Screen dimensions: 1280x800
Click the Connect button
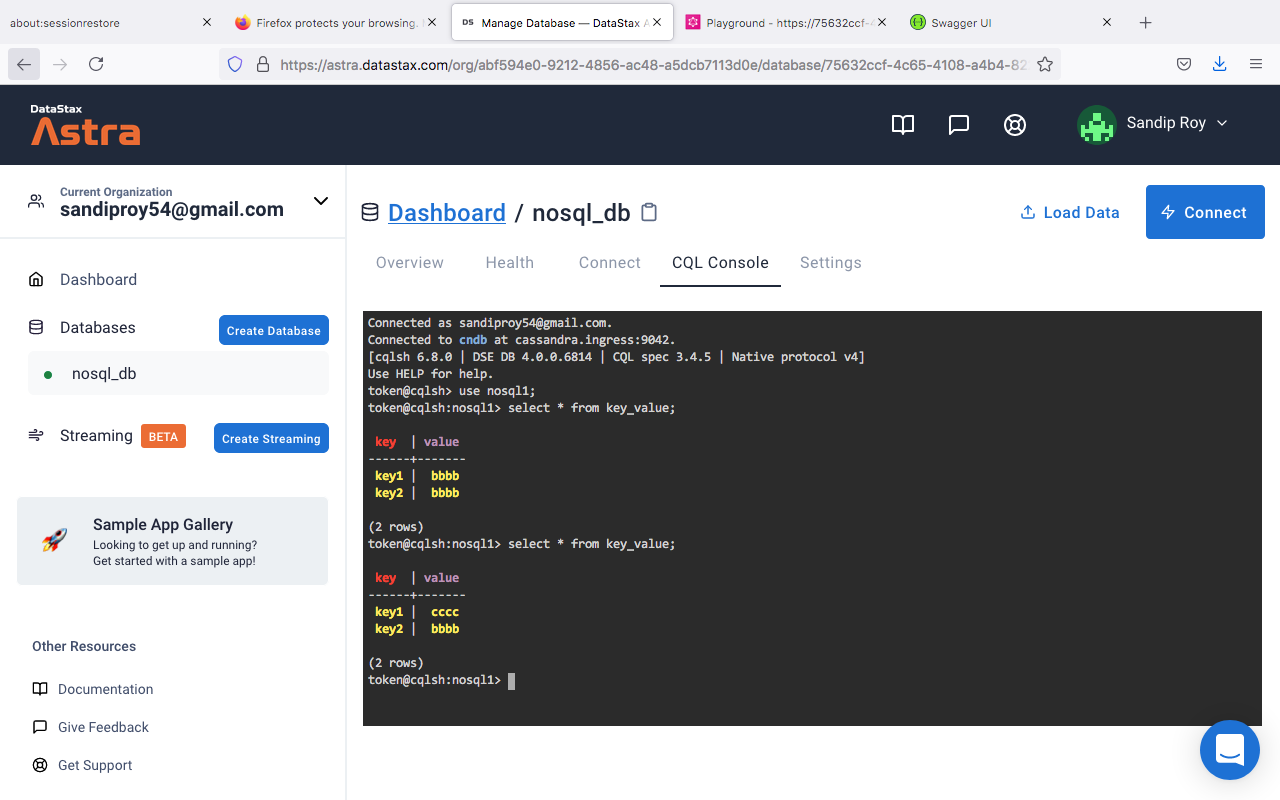[x=1204, y=212]
